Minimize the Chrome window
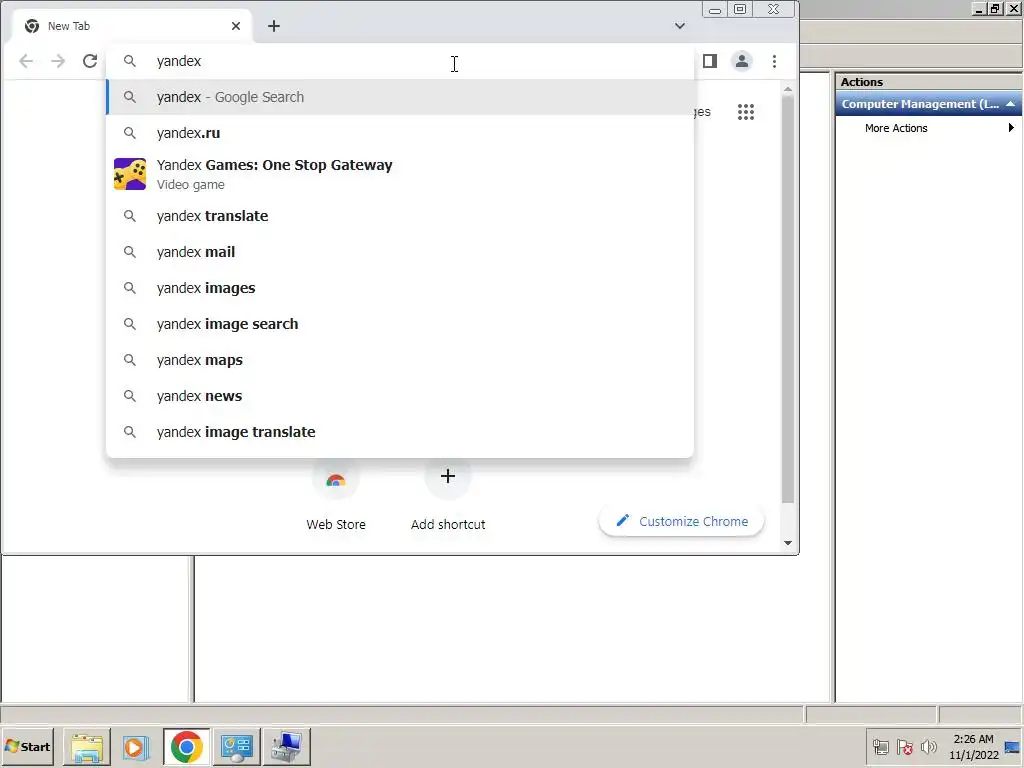 coord(714,9)
